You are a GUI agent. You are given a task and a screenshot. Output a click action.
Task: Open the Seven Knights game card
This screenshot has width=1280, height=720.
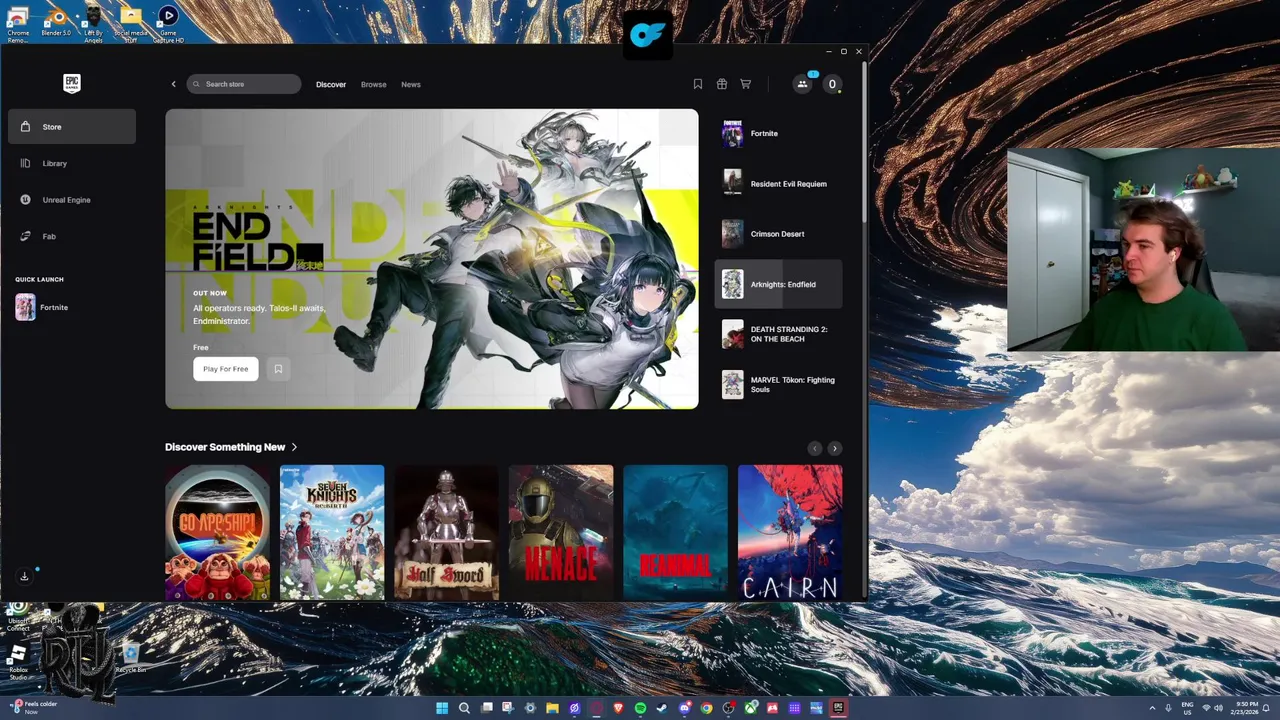click(332, 532)
